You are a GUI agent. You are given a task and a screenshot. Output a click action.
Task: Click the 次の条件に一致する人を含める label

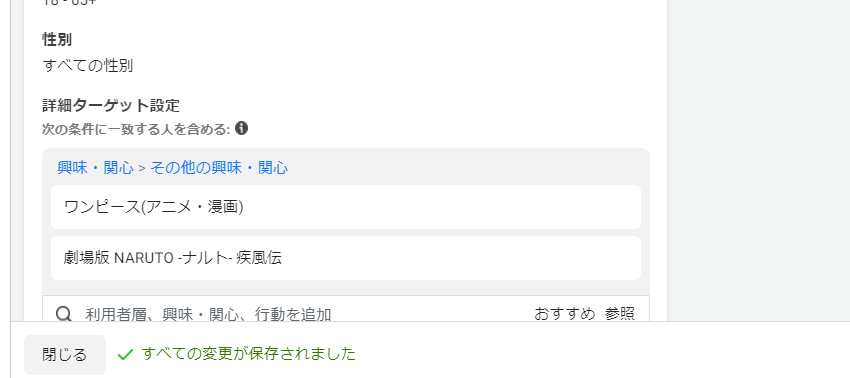click(137, 129)
